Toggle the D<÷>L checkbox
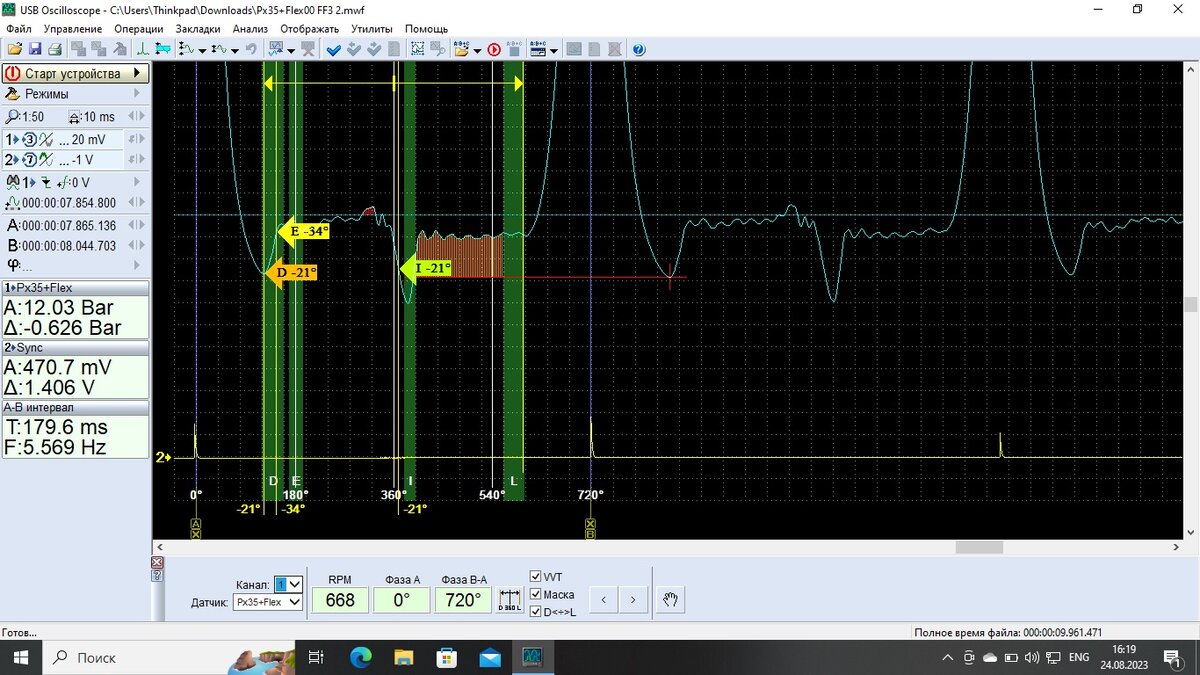1200x675 pixels. 535,611
